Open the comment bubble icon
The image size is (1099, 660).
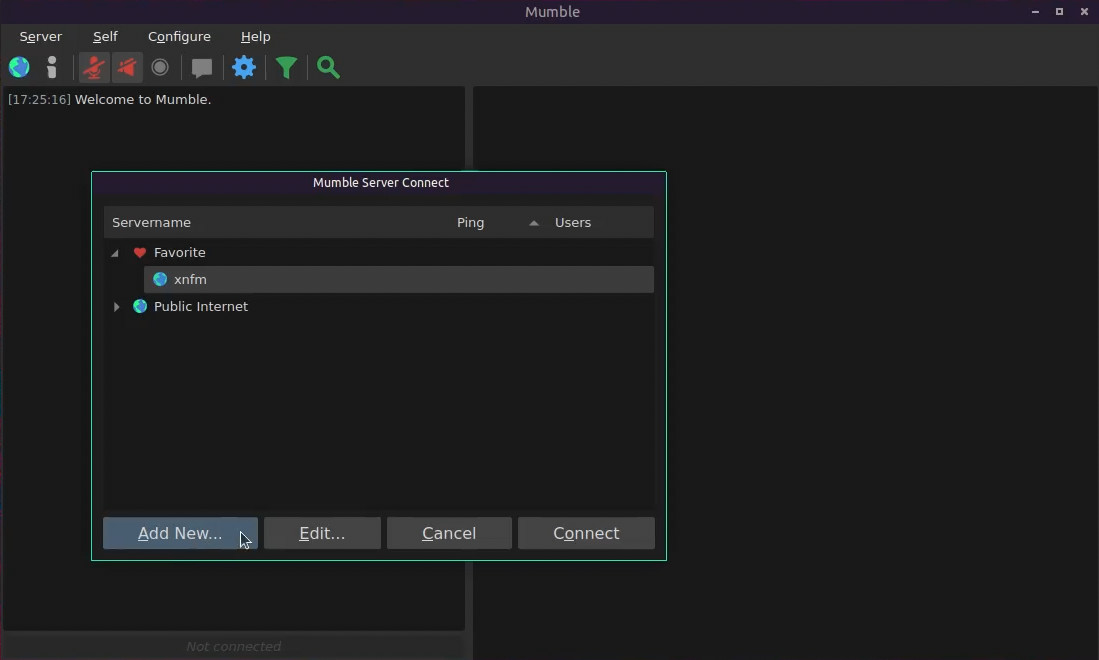tap(202, 68)
